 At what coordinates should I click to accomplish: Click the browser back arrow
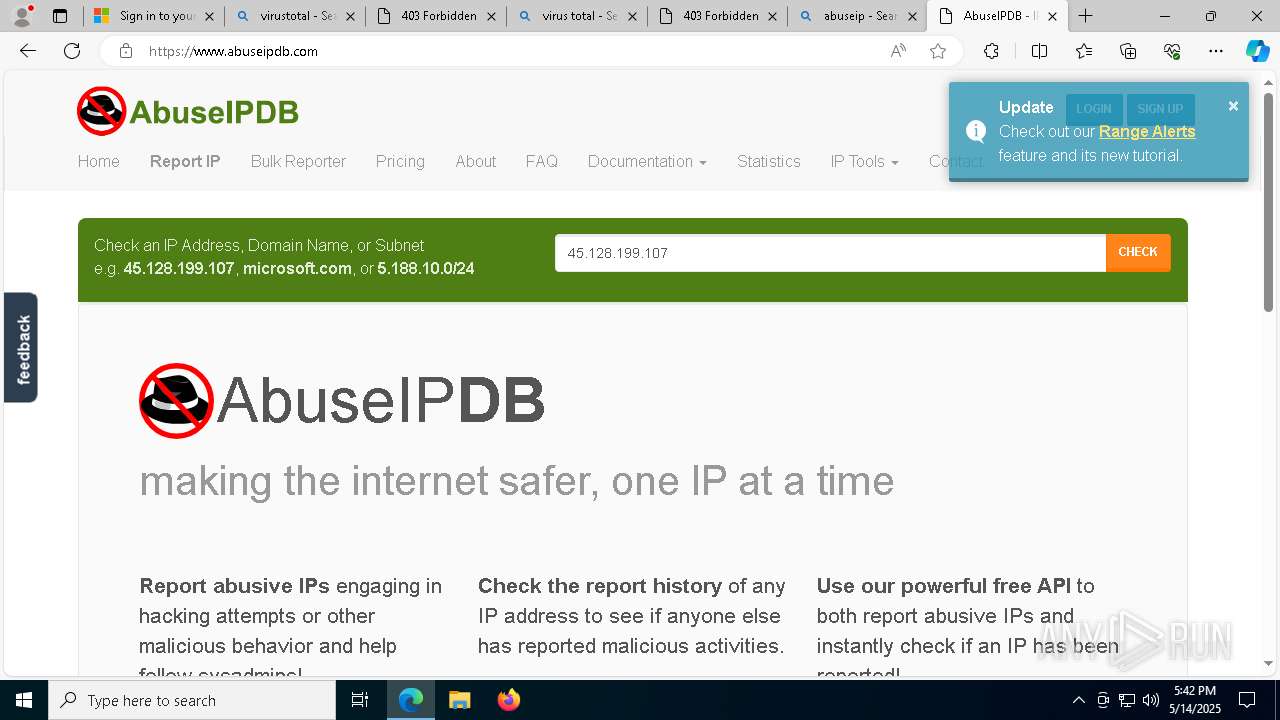pos(28,51)
